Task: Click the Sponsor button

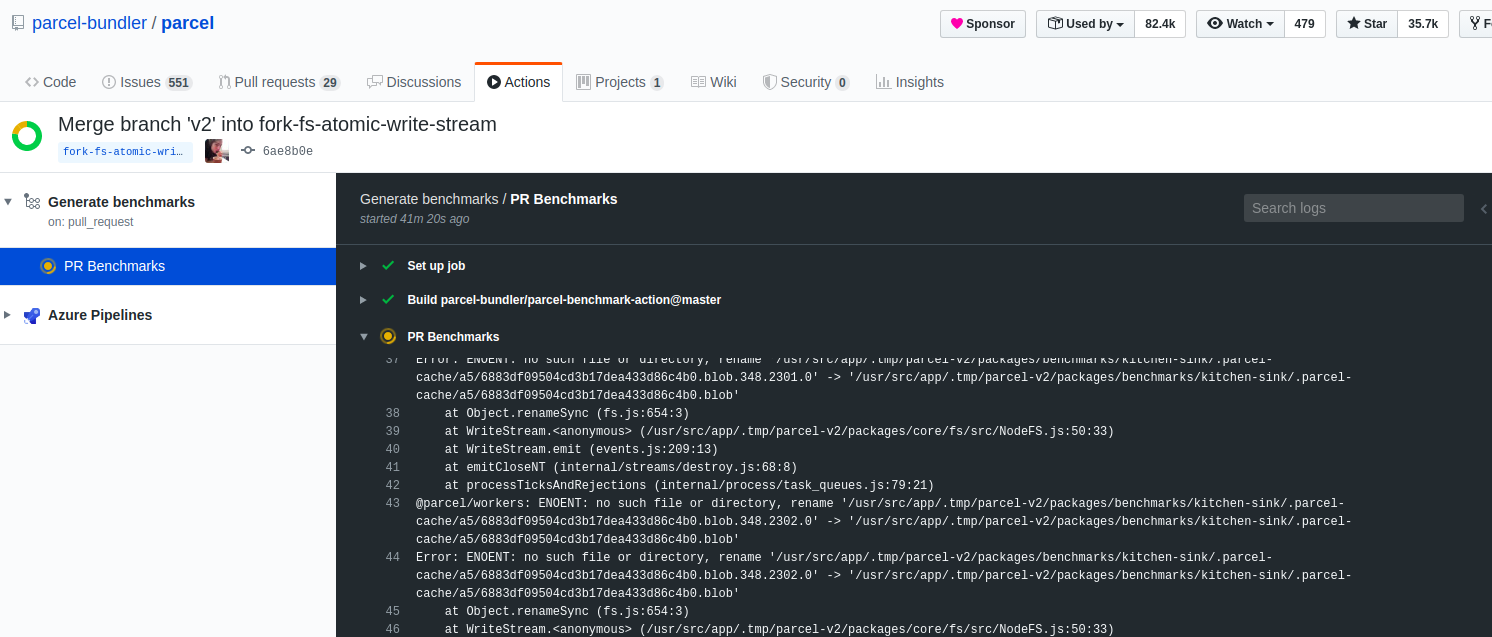Action: (x=983, y=24)
